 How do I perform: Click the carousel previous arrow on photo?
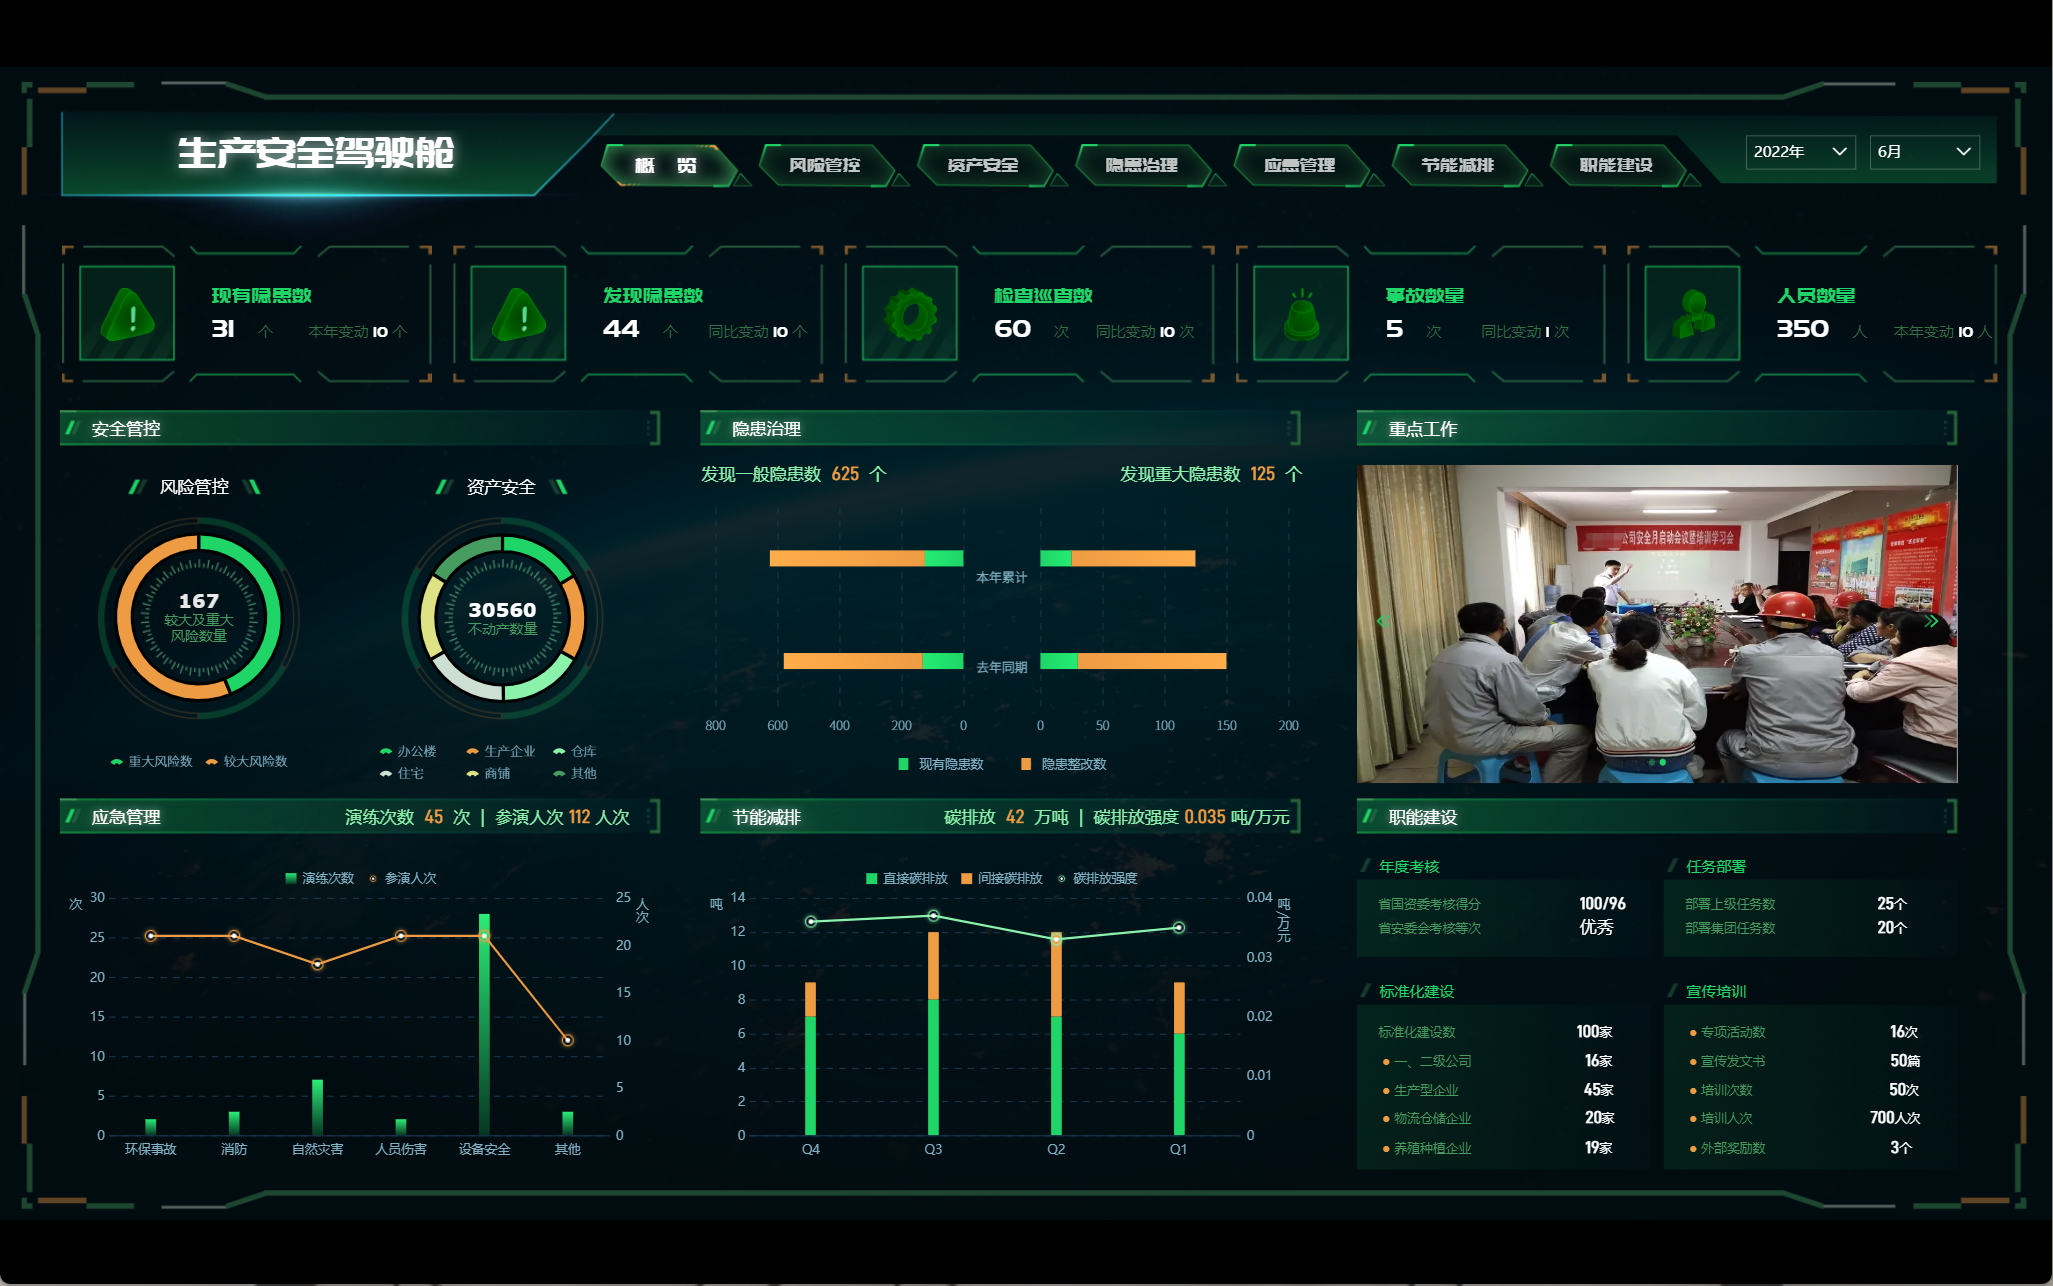click(x=1383, y=622)
